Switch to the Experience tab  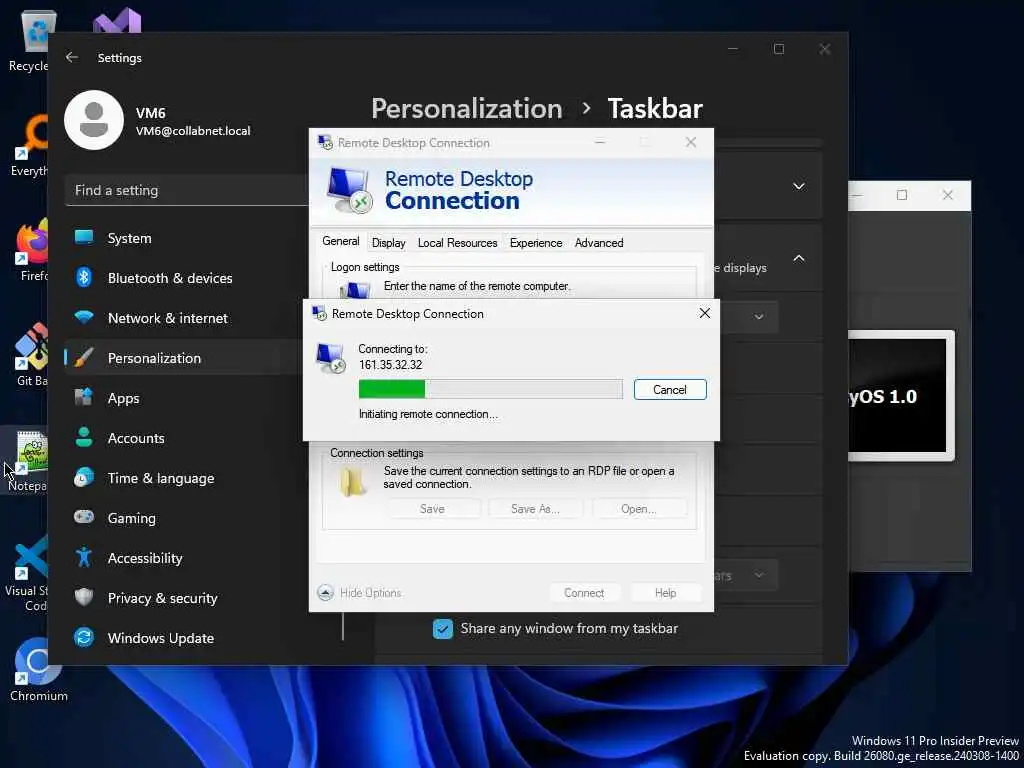(536, 243)
